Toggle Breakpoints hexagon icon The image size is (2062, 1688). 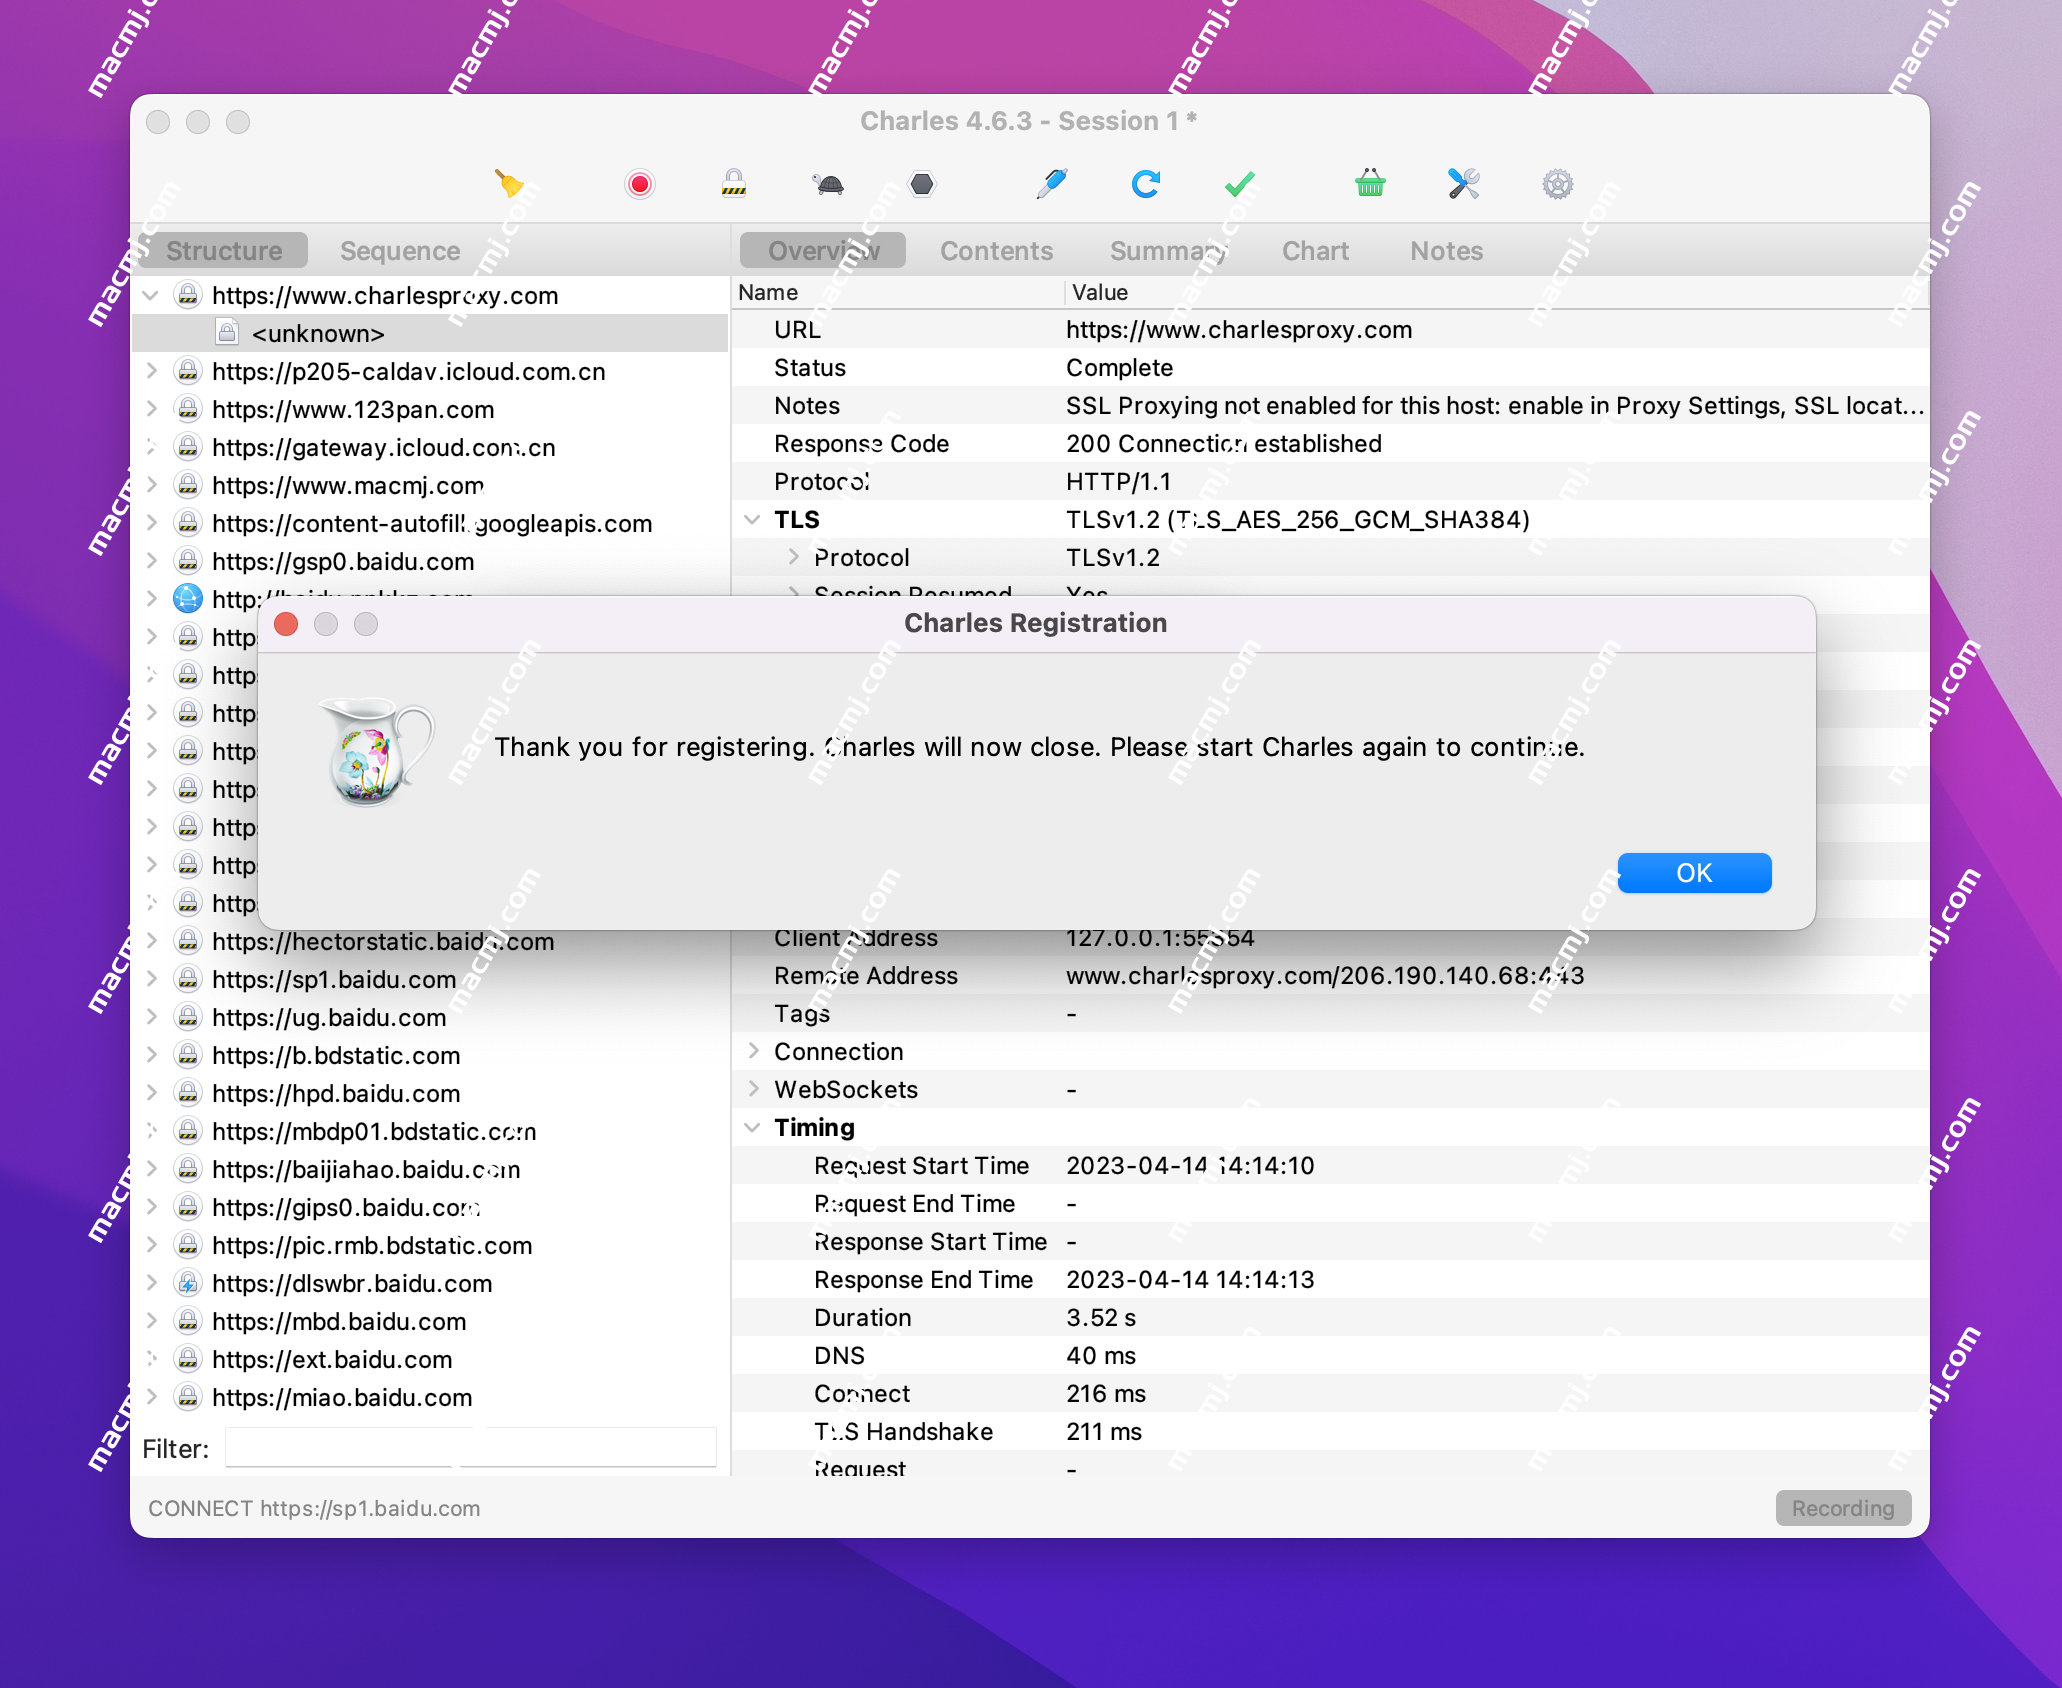click(922, 184)
